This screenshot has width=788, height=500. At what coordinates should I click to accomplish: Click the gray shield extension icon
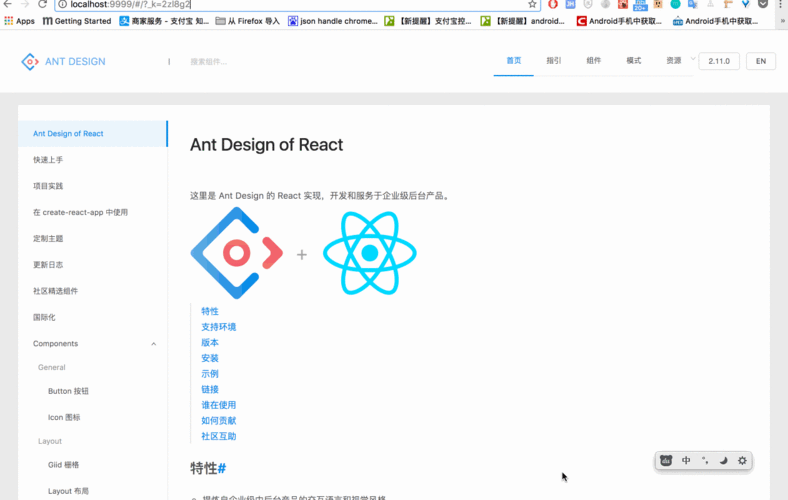[x=588, y=5]
